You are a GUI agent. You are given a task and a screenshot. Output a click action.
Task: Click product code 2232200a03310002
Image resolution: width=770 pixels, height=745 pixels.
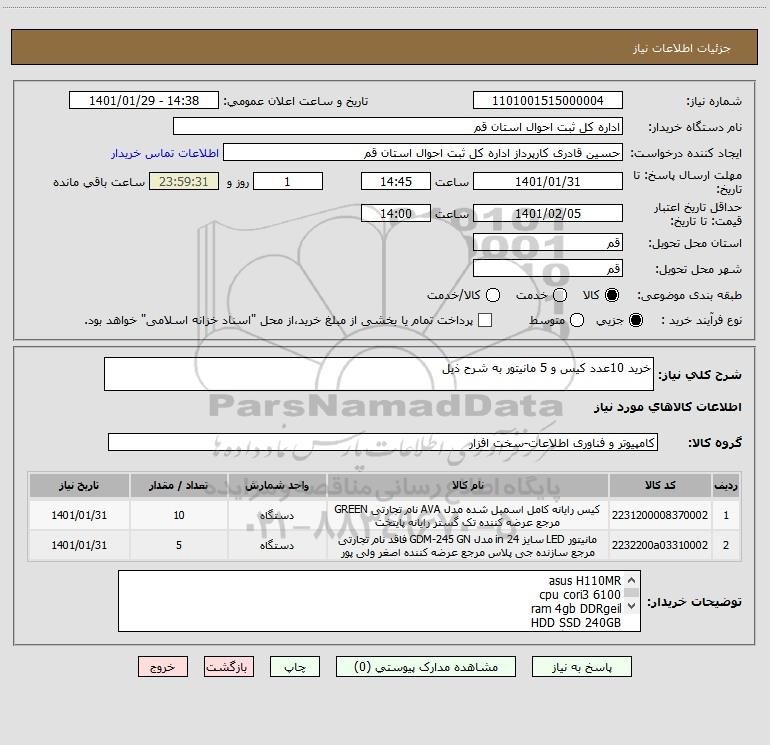[x=660, y=545]
